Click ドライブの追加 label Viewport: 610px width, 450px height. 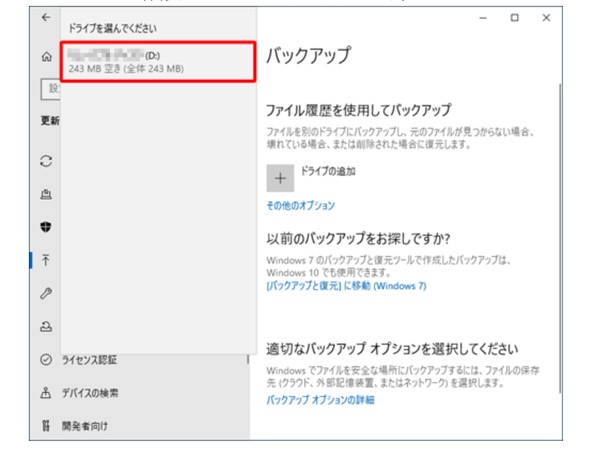click(x=328, y=171)
